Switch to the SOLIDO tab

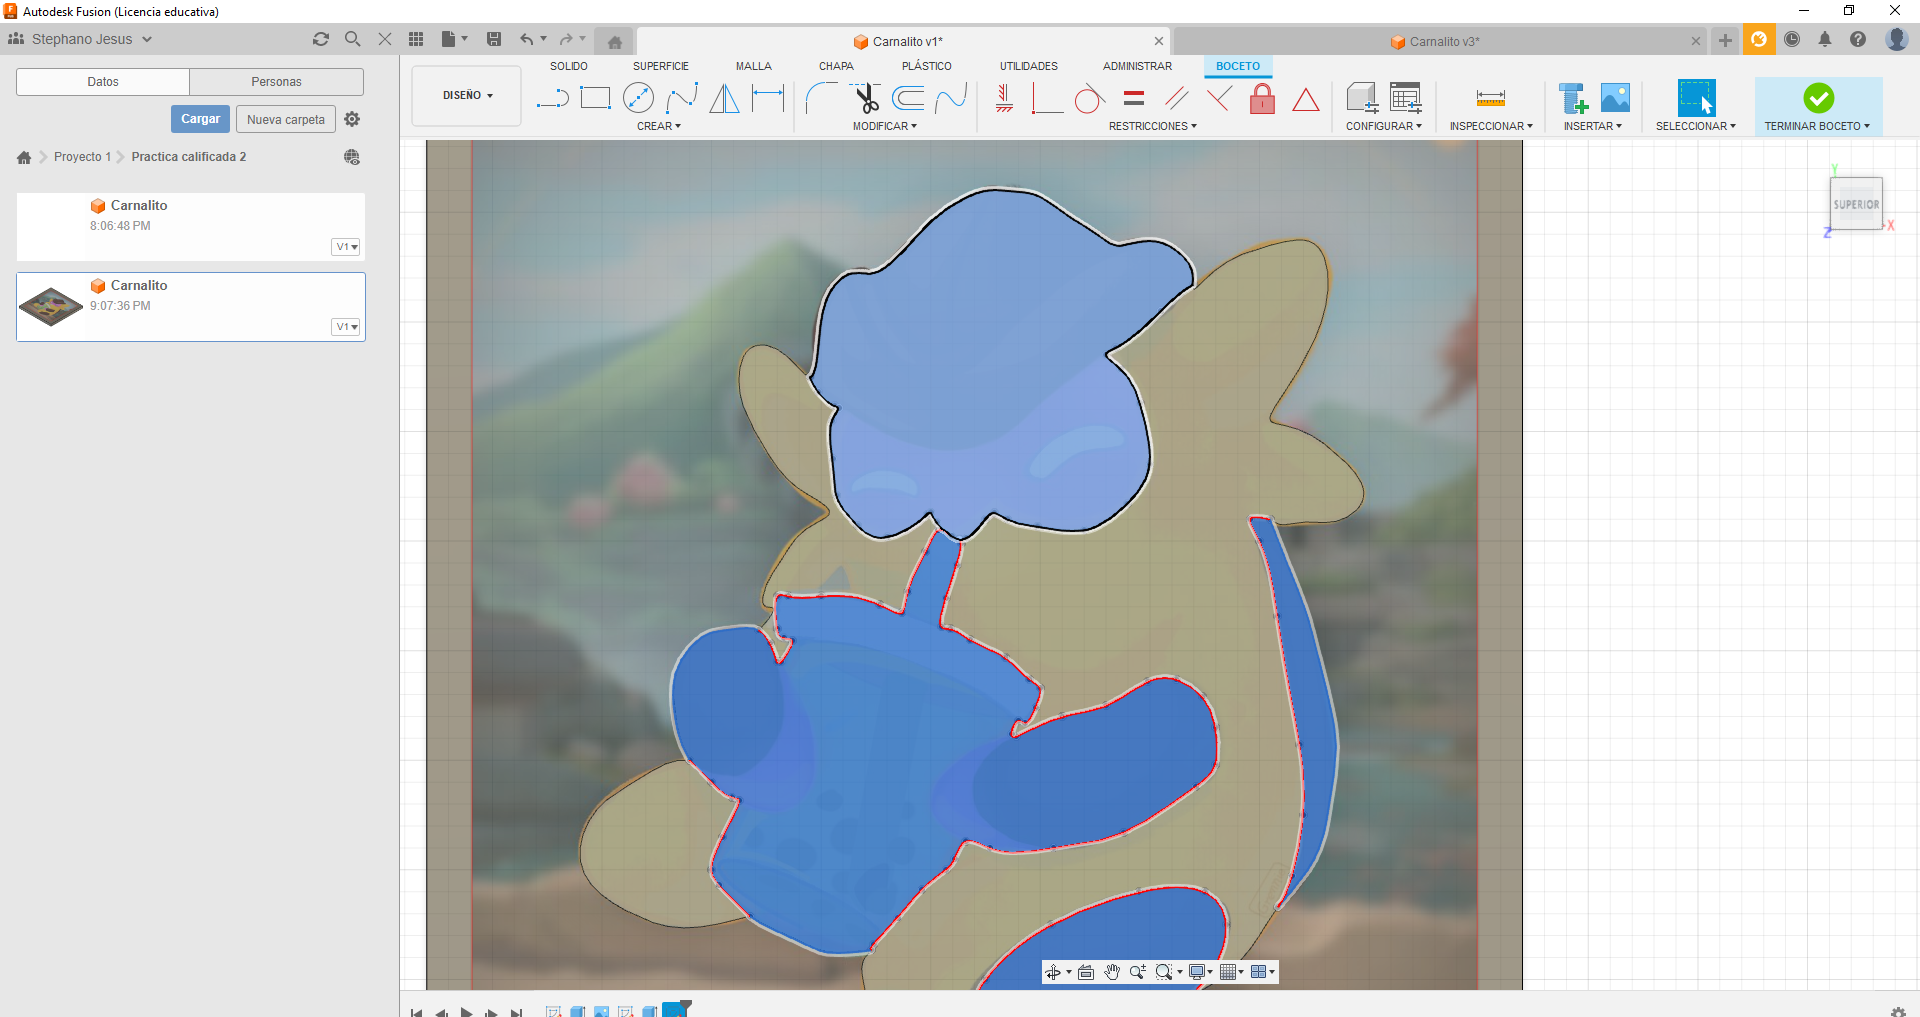[568, 66]
